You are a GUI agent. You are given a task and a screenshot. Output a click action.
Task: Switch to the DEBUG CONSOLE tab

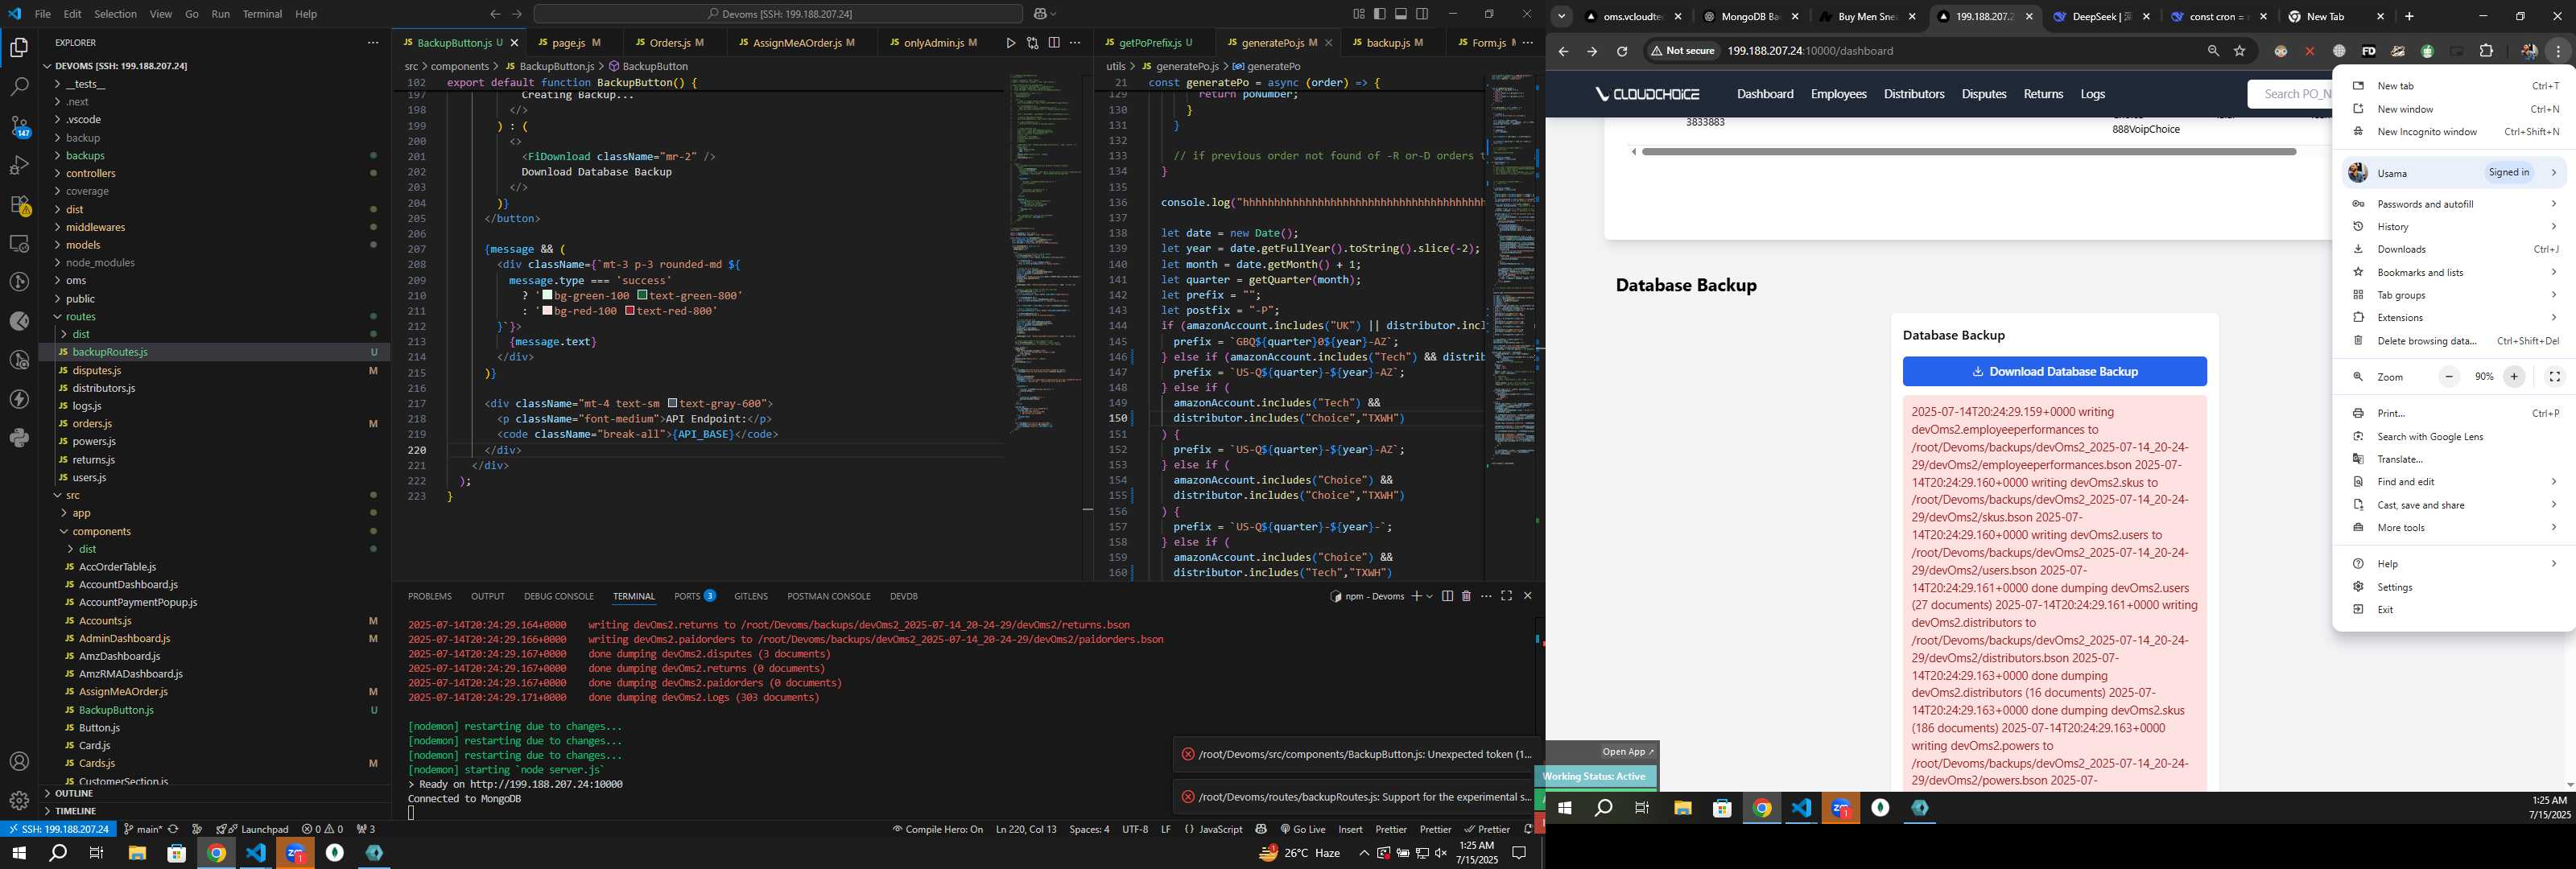[559, 596]
